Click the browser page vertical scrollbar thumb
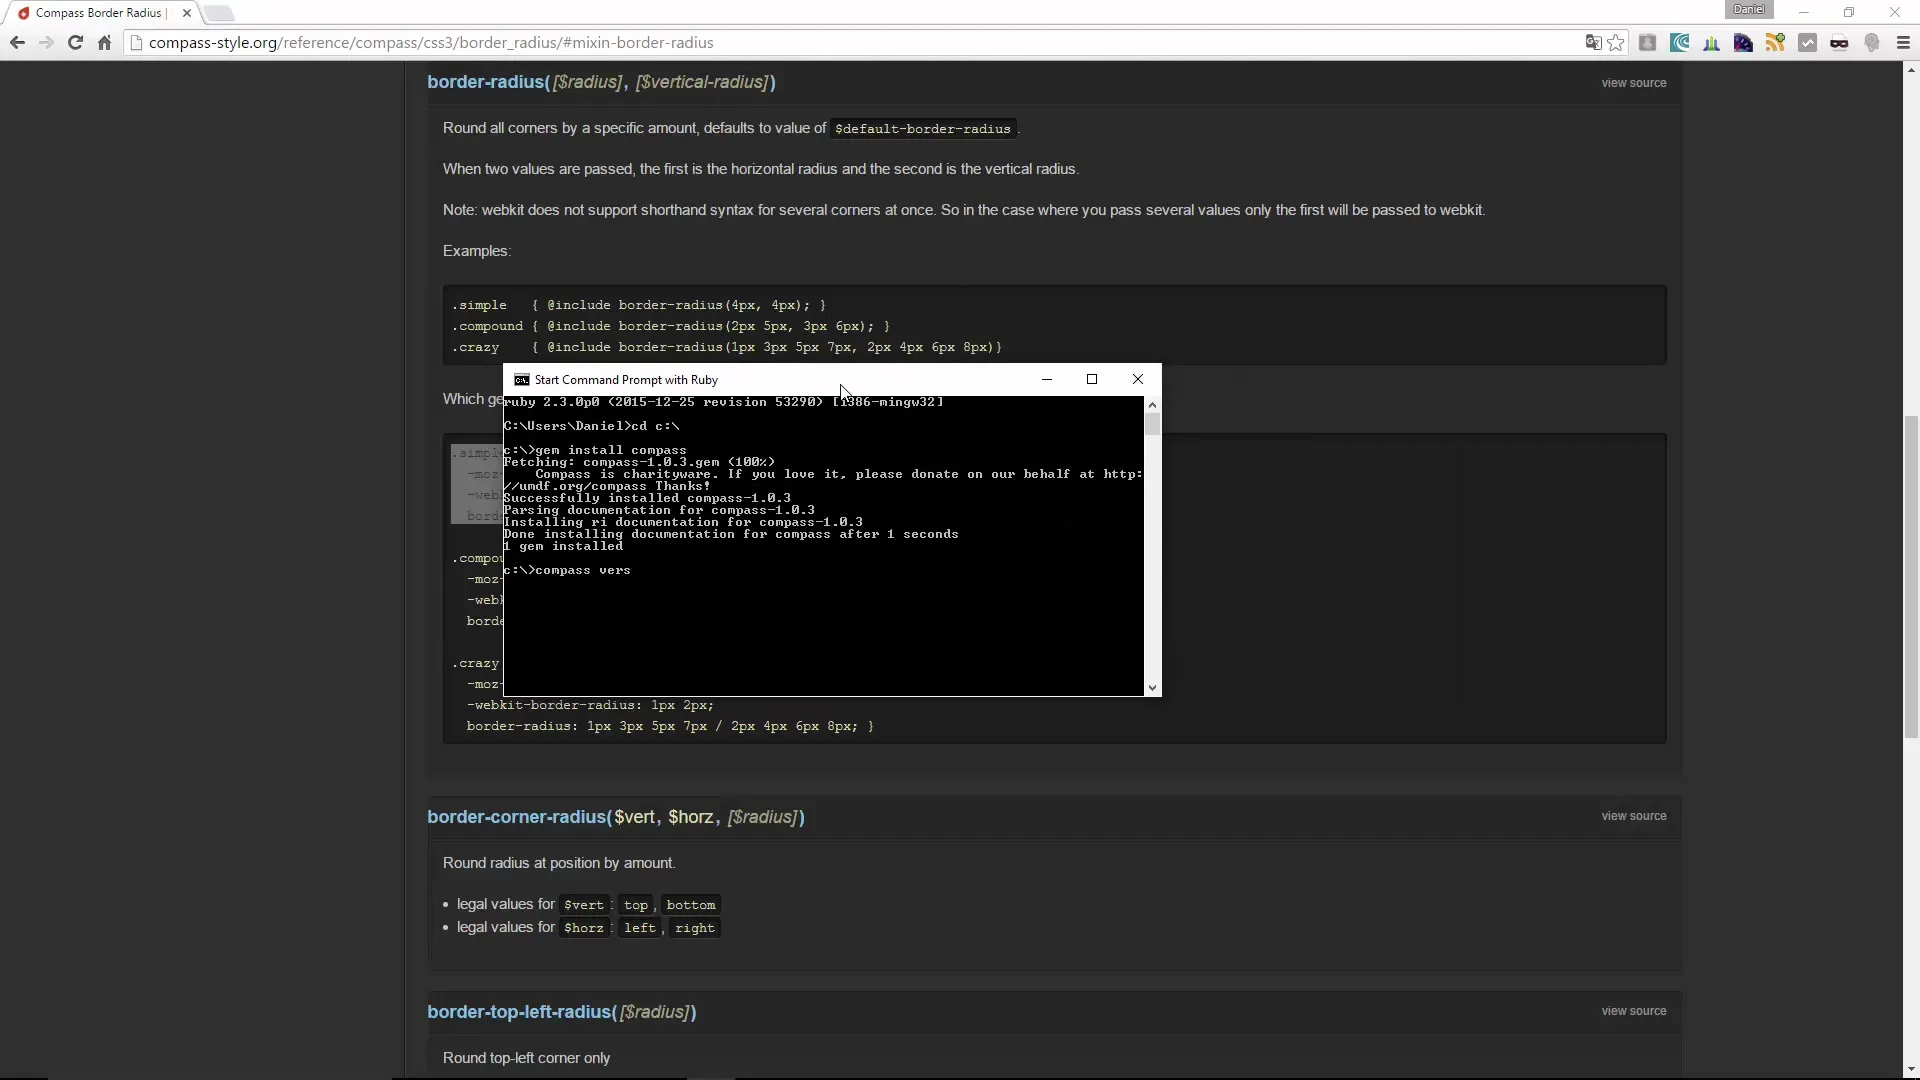Image resolution: width=1920 pixels, height=1080 pixels. [1911, 577]
